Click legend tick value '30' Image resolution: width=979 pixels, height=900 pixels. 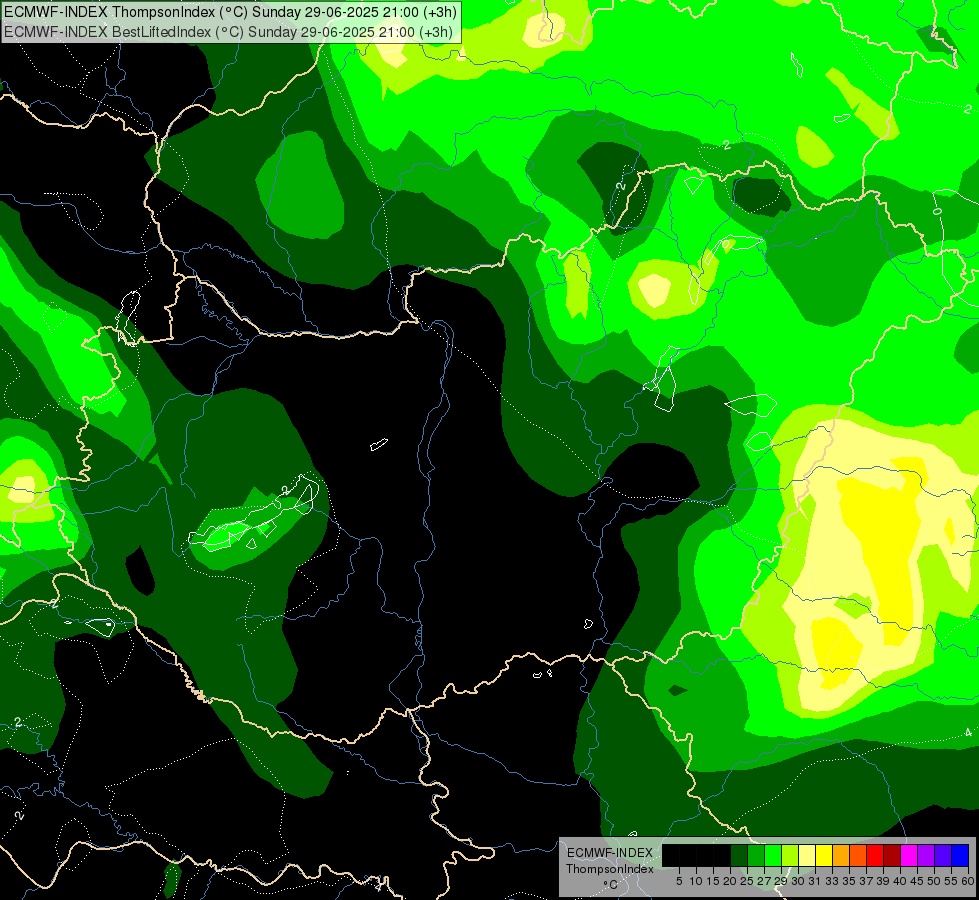point(799,881)
